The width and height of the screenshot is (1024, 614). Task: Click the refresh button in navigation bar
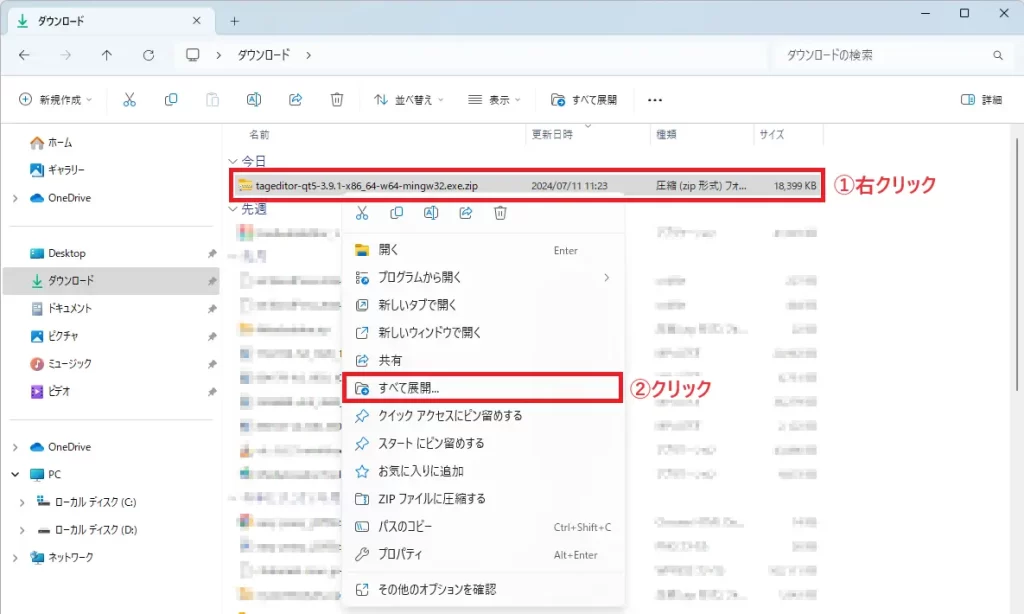click(148, 55)
